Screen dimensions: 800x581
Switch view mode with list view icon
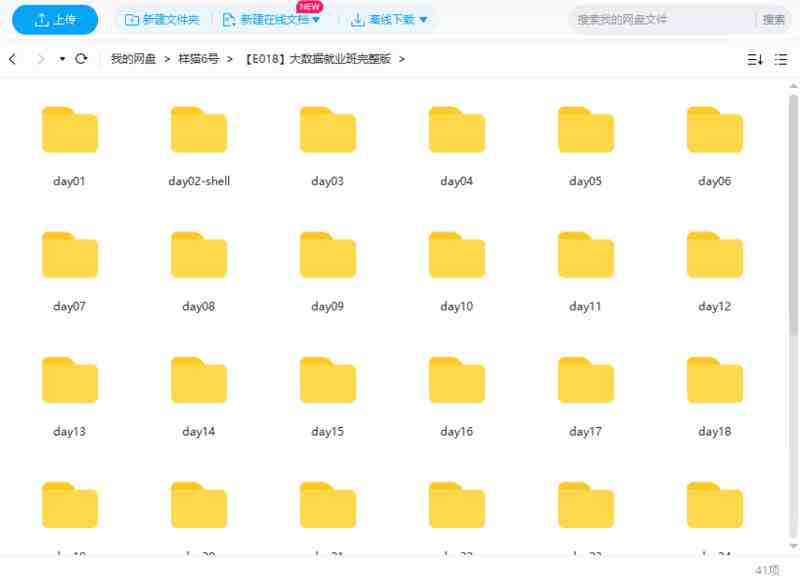click(781, 59)
